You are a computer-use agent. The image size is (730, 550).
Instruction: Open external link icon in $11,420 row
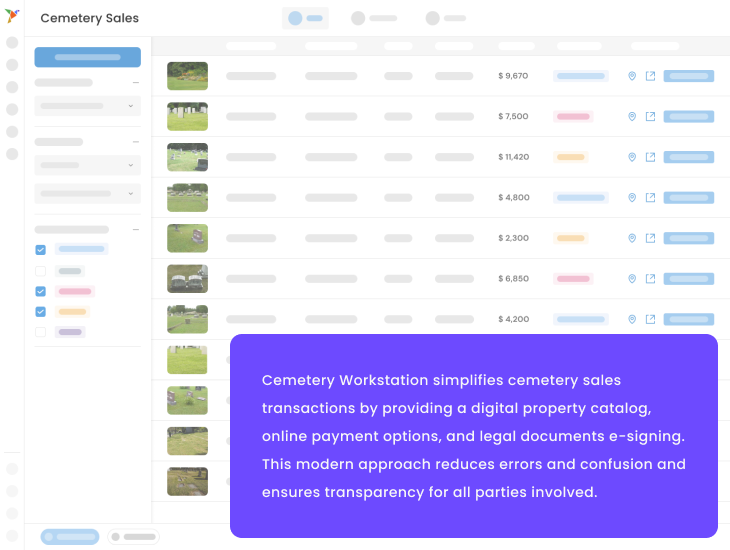pyautogui.click(x=650, y=157)
